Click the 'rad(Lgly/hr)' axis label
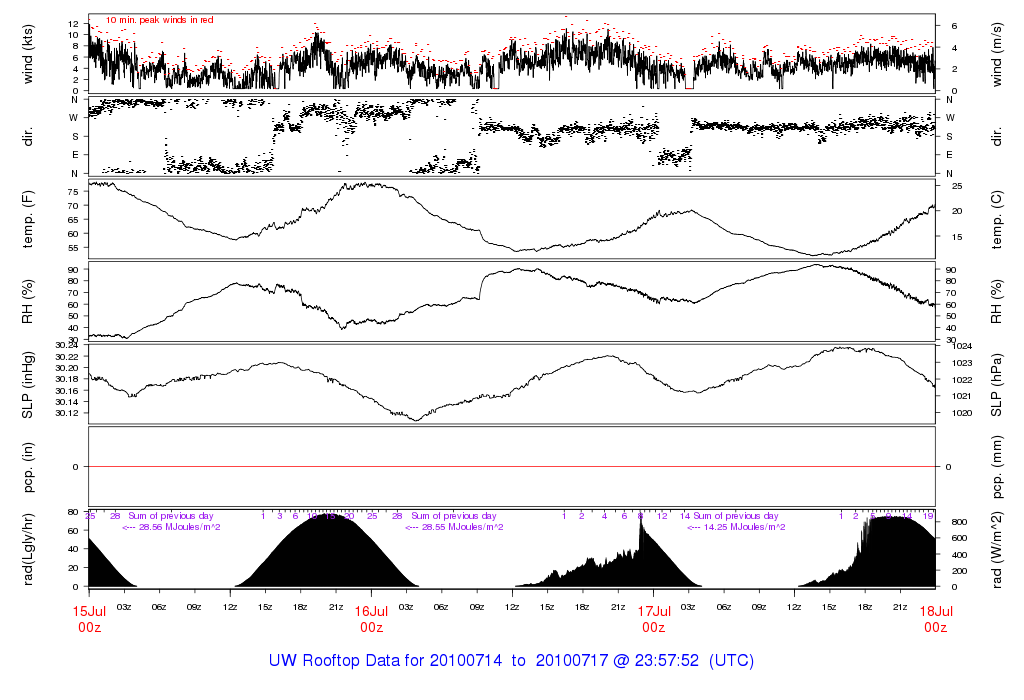The width and height of the screenshot is (1024, 700). coord(28,549)
